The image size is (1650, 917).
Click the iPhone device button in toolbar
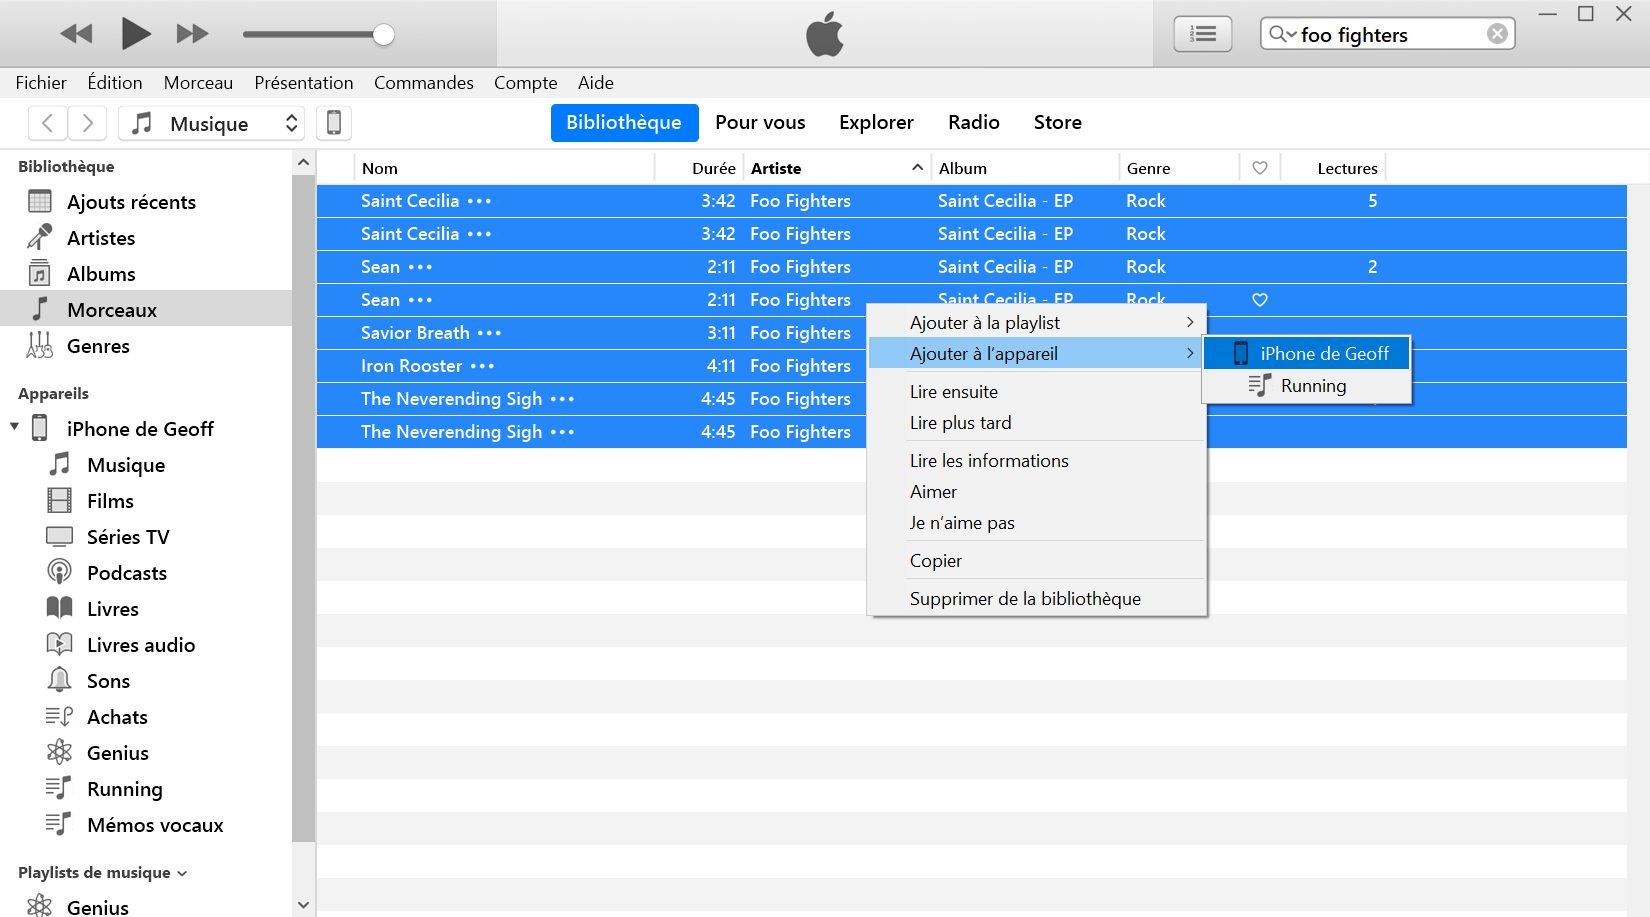(334, 123)
